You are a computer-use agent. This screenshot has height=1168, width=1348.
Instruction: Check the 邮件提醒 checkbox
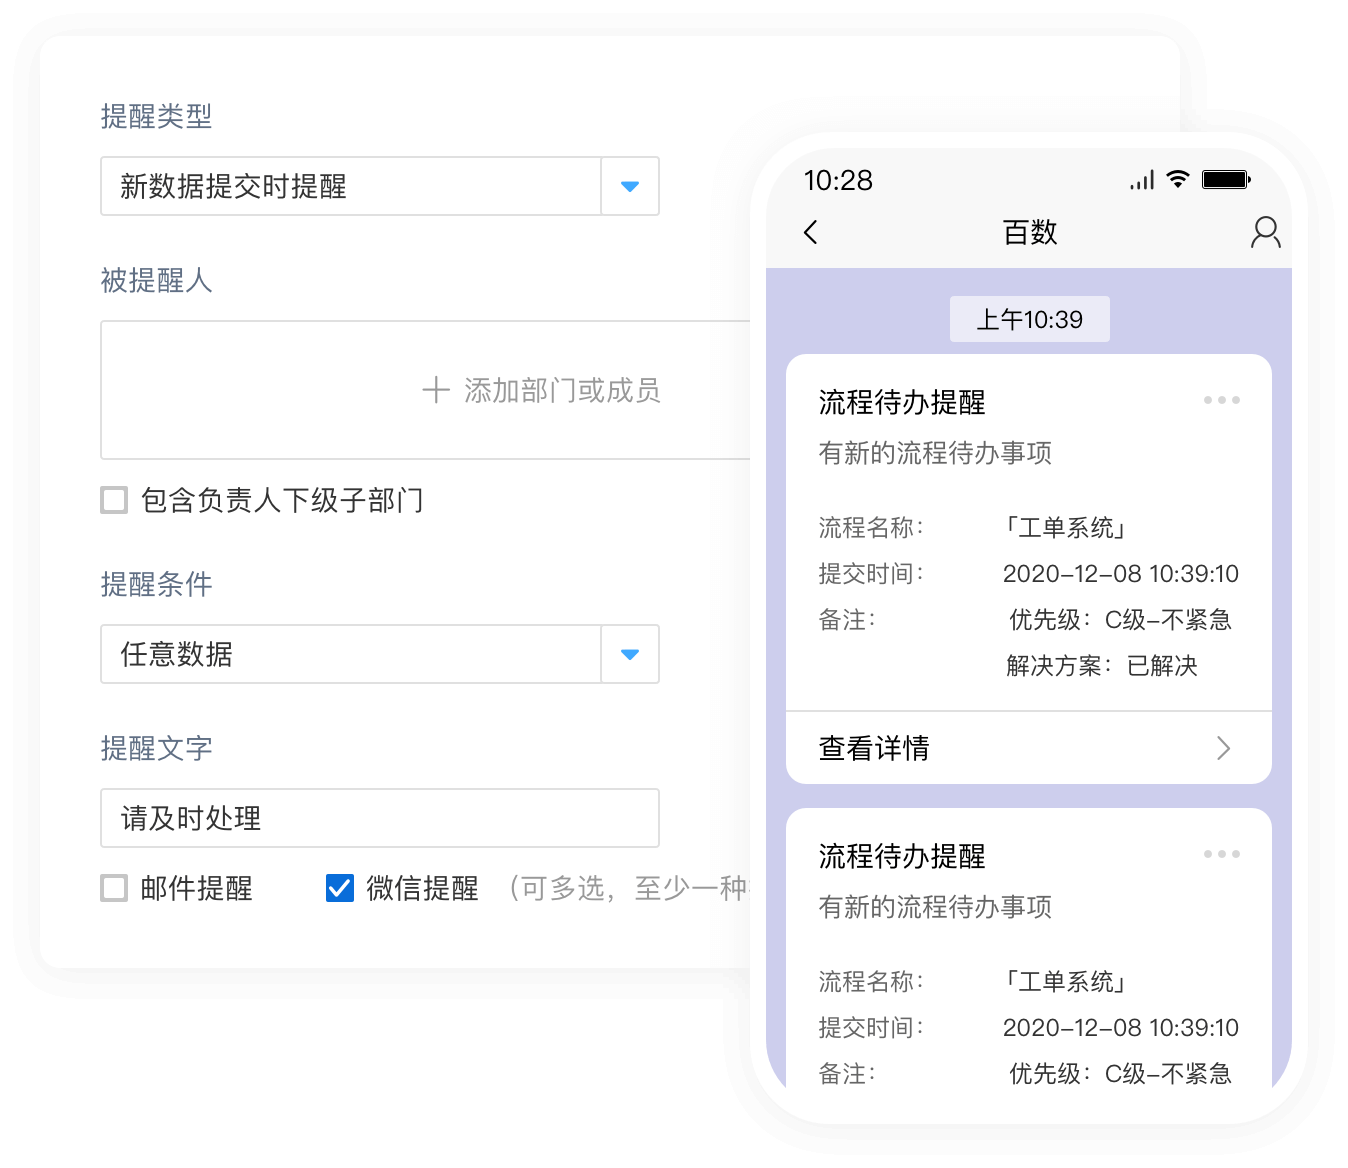point(114,888)
